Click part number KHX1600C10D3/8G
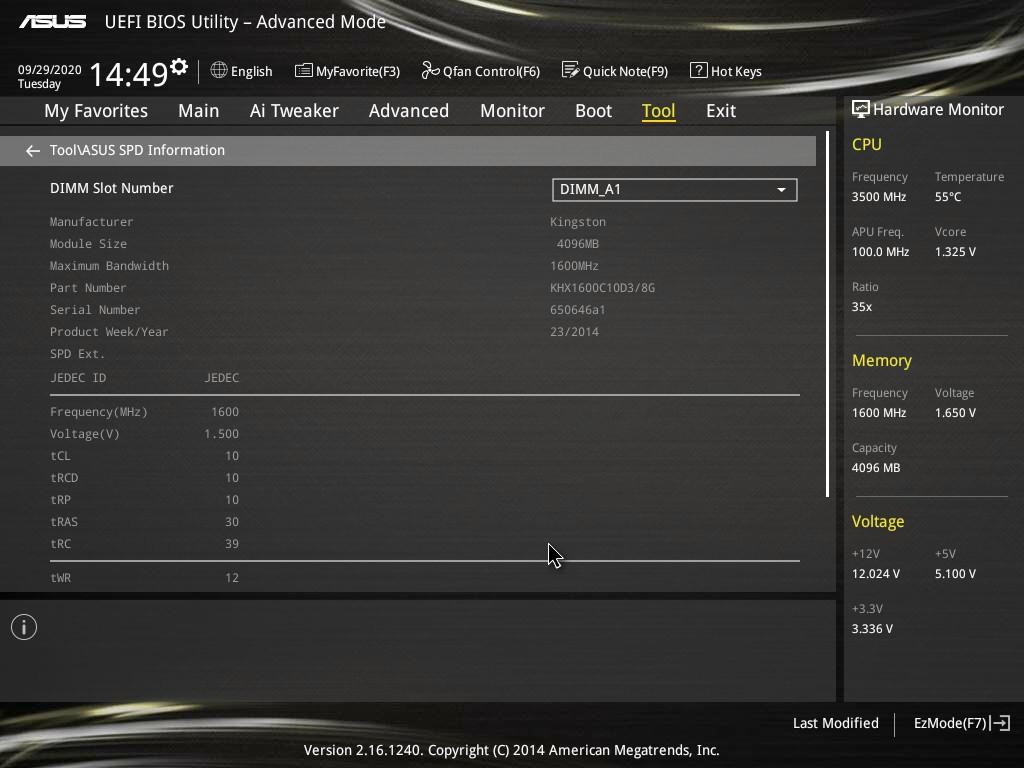The width and height of the screenshot is (1024, 768). (602, 288)
